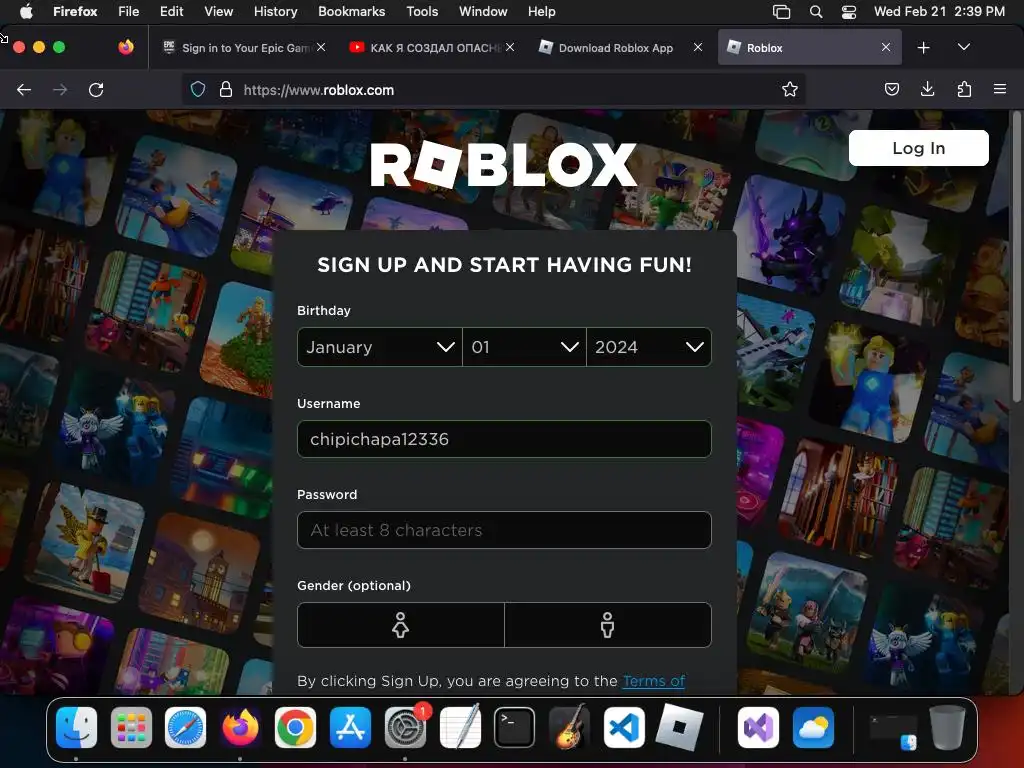Open Launchpad from the Dock

click(x=131, y=728)
